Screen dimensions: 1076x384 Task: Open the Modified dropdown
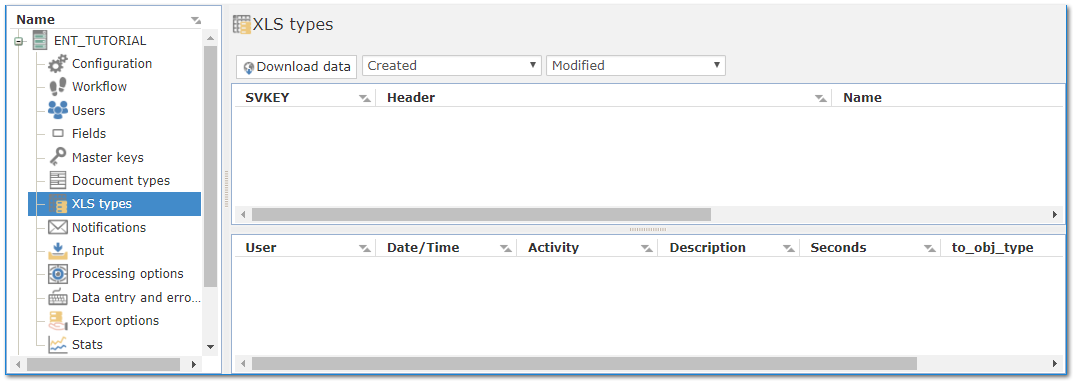point(635,66)
